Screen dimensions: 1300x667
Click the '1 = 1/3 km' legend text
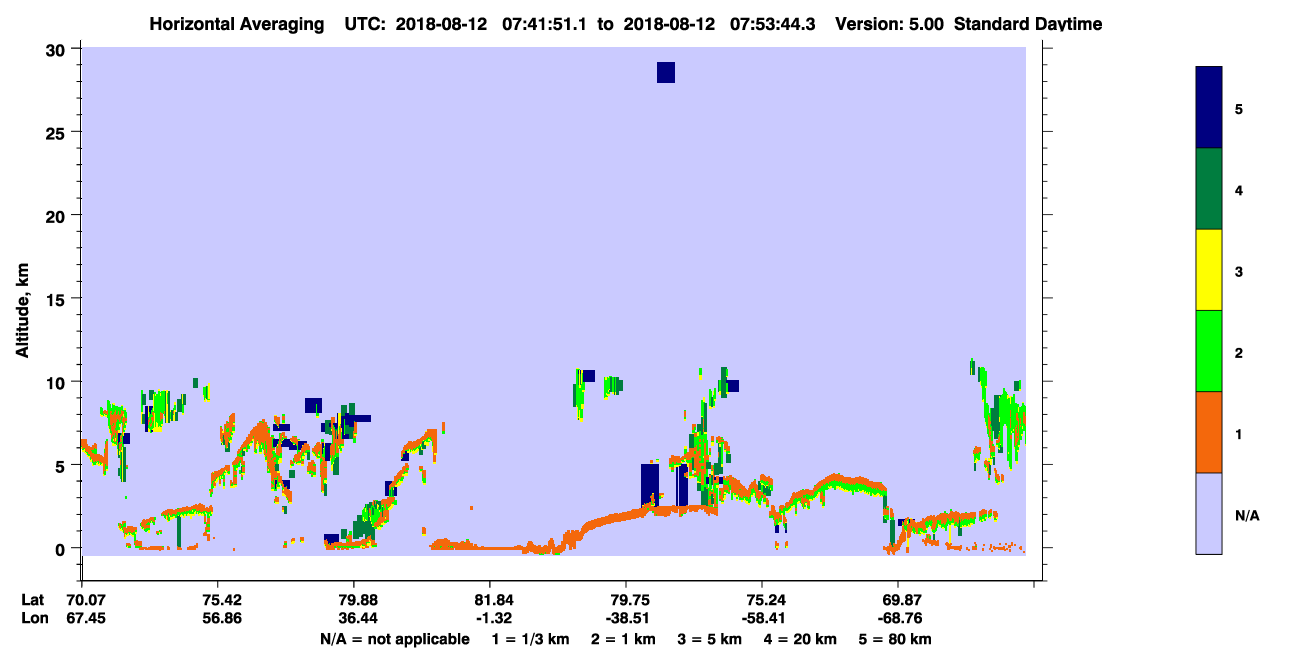click(531, 639)
